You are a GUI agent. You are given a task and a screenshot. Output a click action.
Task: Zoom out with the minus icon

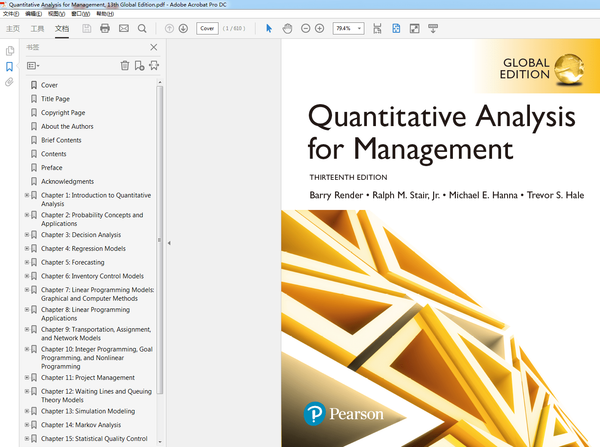[x=305, y=28]
